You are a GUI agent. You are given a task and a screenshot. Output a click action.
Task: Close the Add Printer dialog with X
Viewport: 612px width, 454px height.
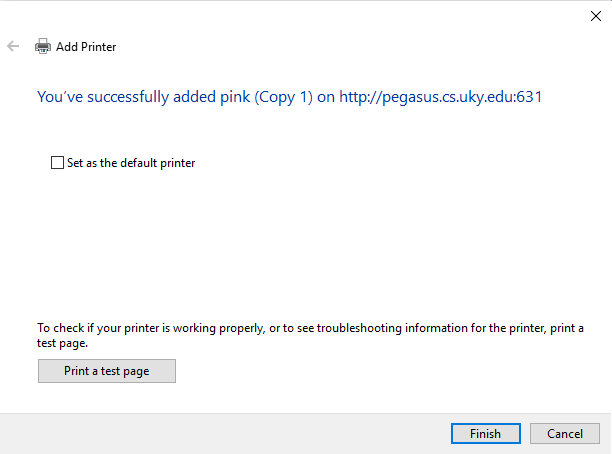[596, 16]
